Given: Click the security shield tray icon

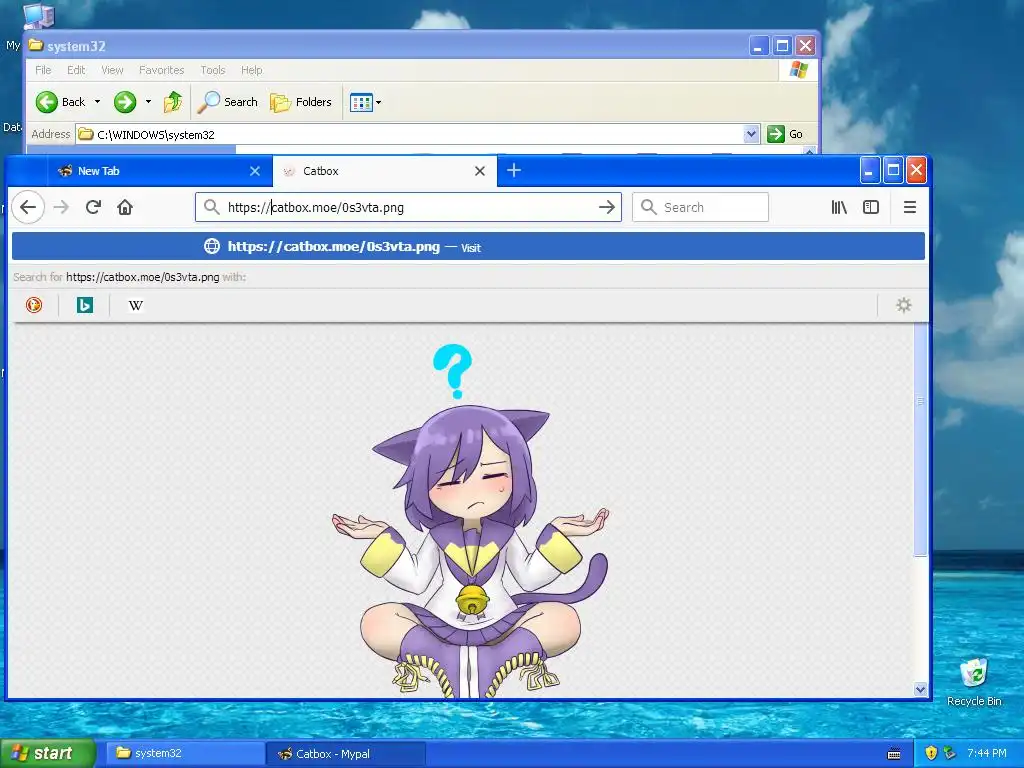Looking at the screenshot, I should tap(931, 753).
